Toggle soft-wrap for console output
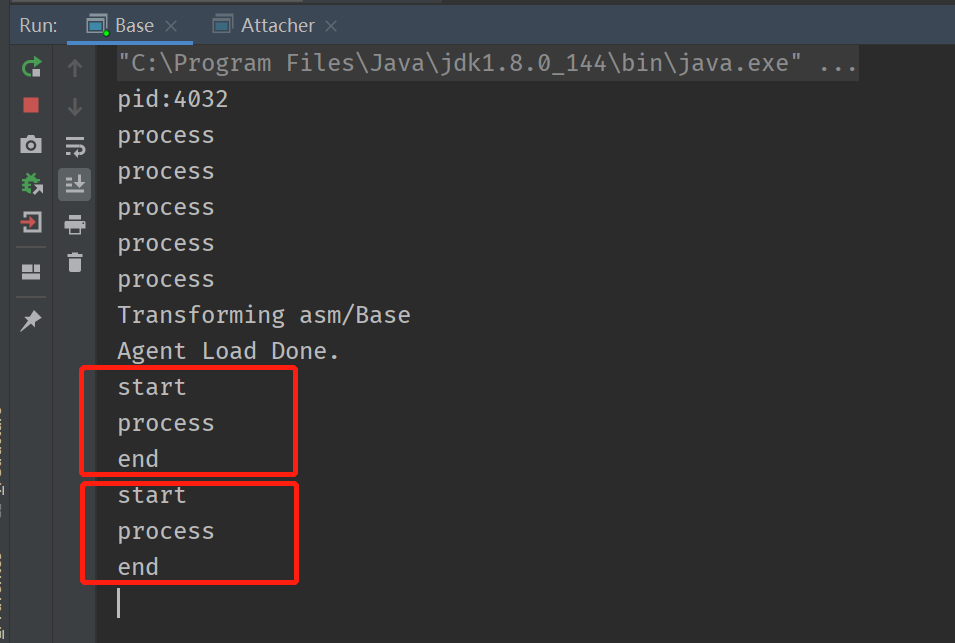The image size is (955, 643). [75, 146]
